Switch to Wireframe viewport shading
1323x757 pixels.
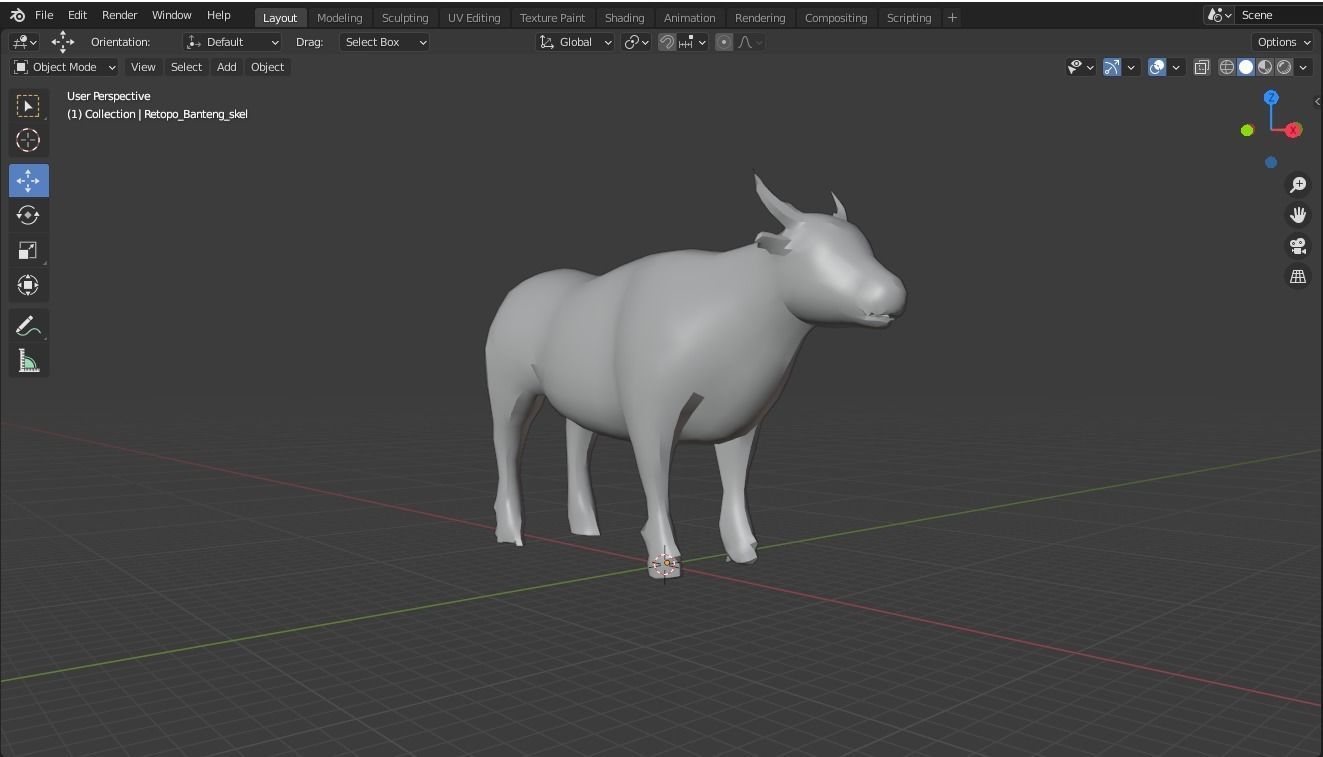pyautogui.click(x=1227, y=67)
